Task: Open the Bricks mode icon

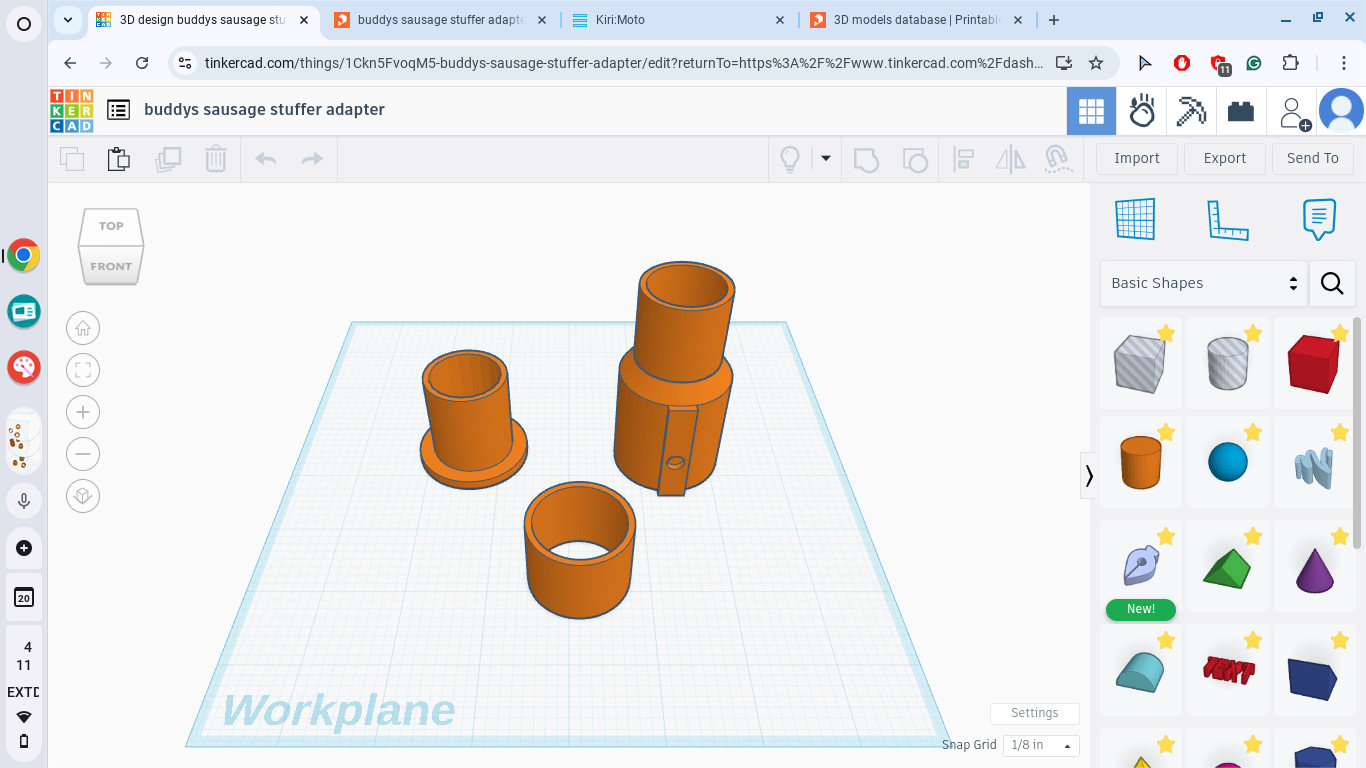Action: [x=1241, y=110]
